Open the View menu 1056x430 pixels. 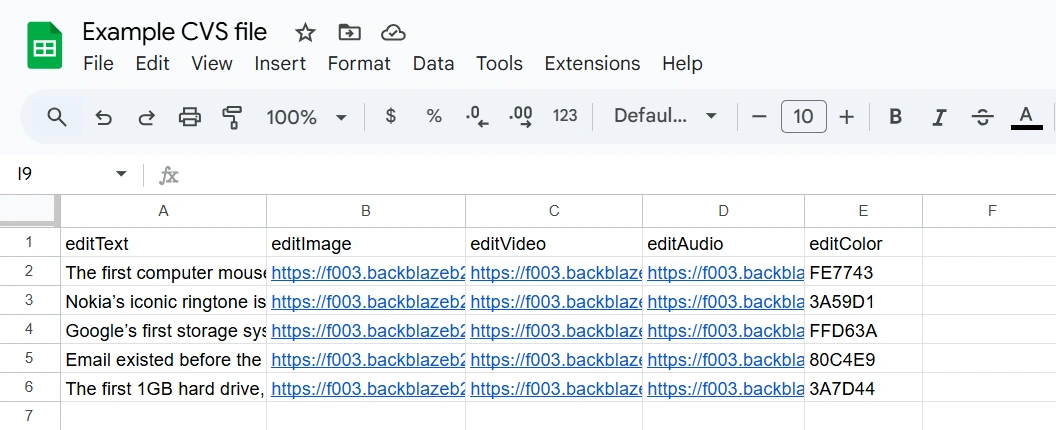211,63
